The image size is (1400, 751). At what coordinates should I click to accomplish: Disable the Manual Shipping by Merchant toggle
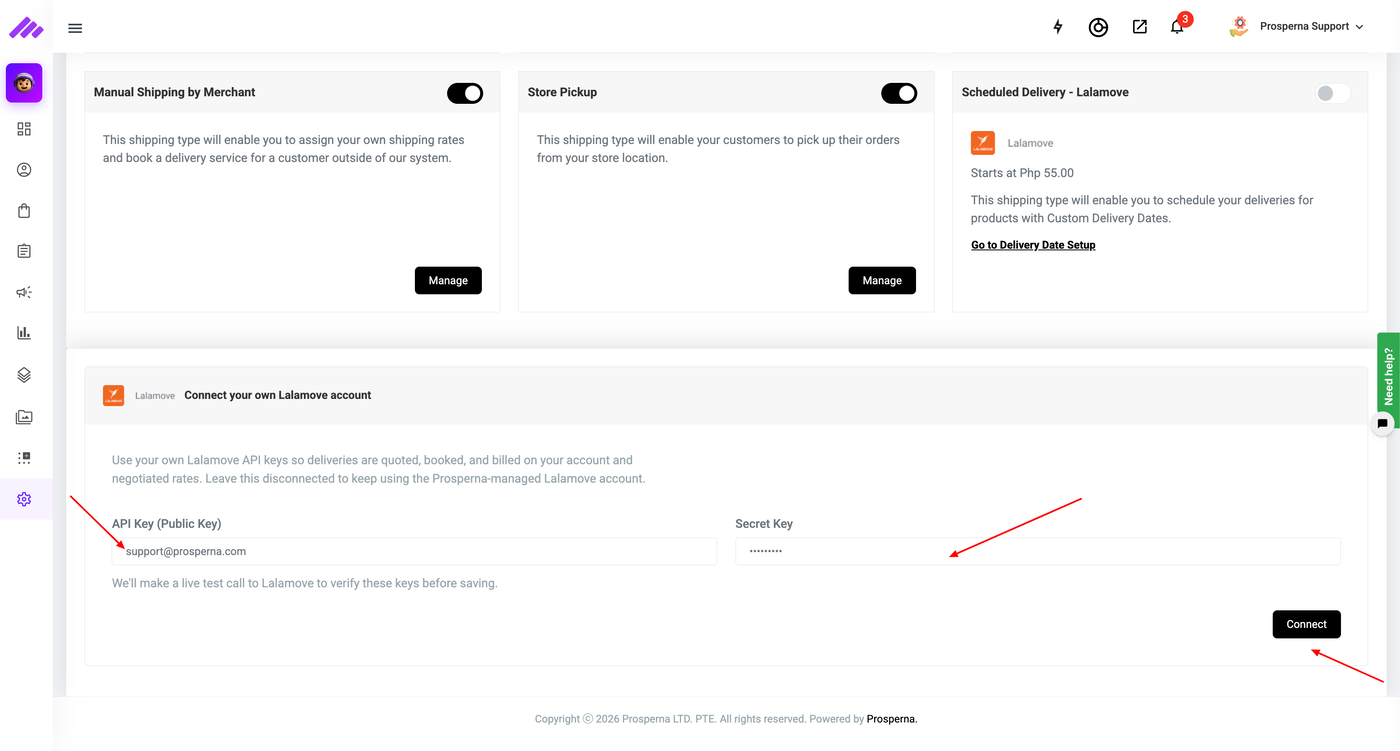pyautogui.click(x=465, y=93)
